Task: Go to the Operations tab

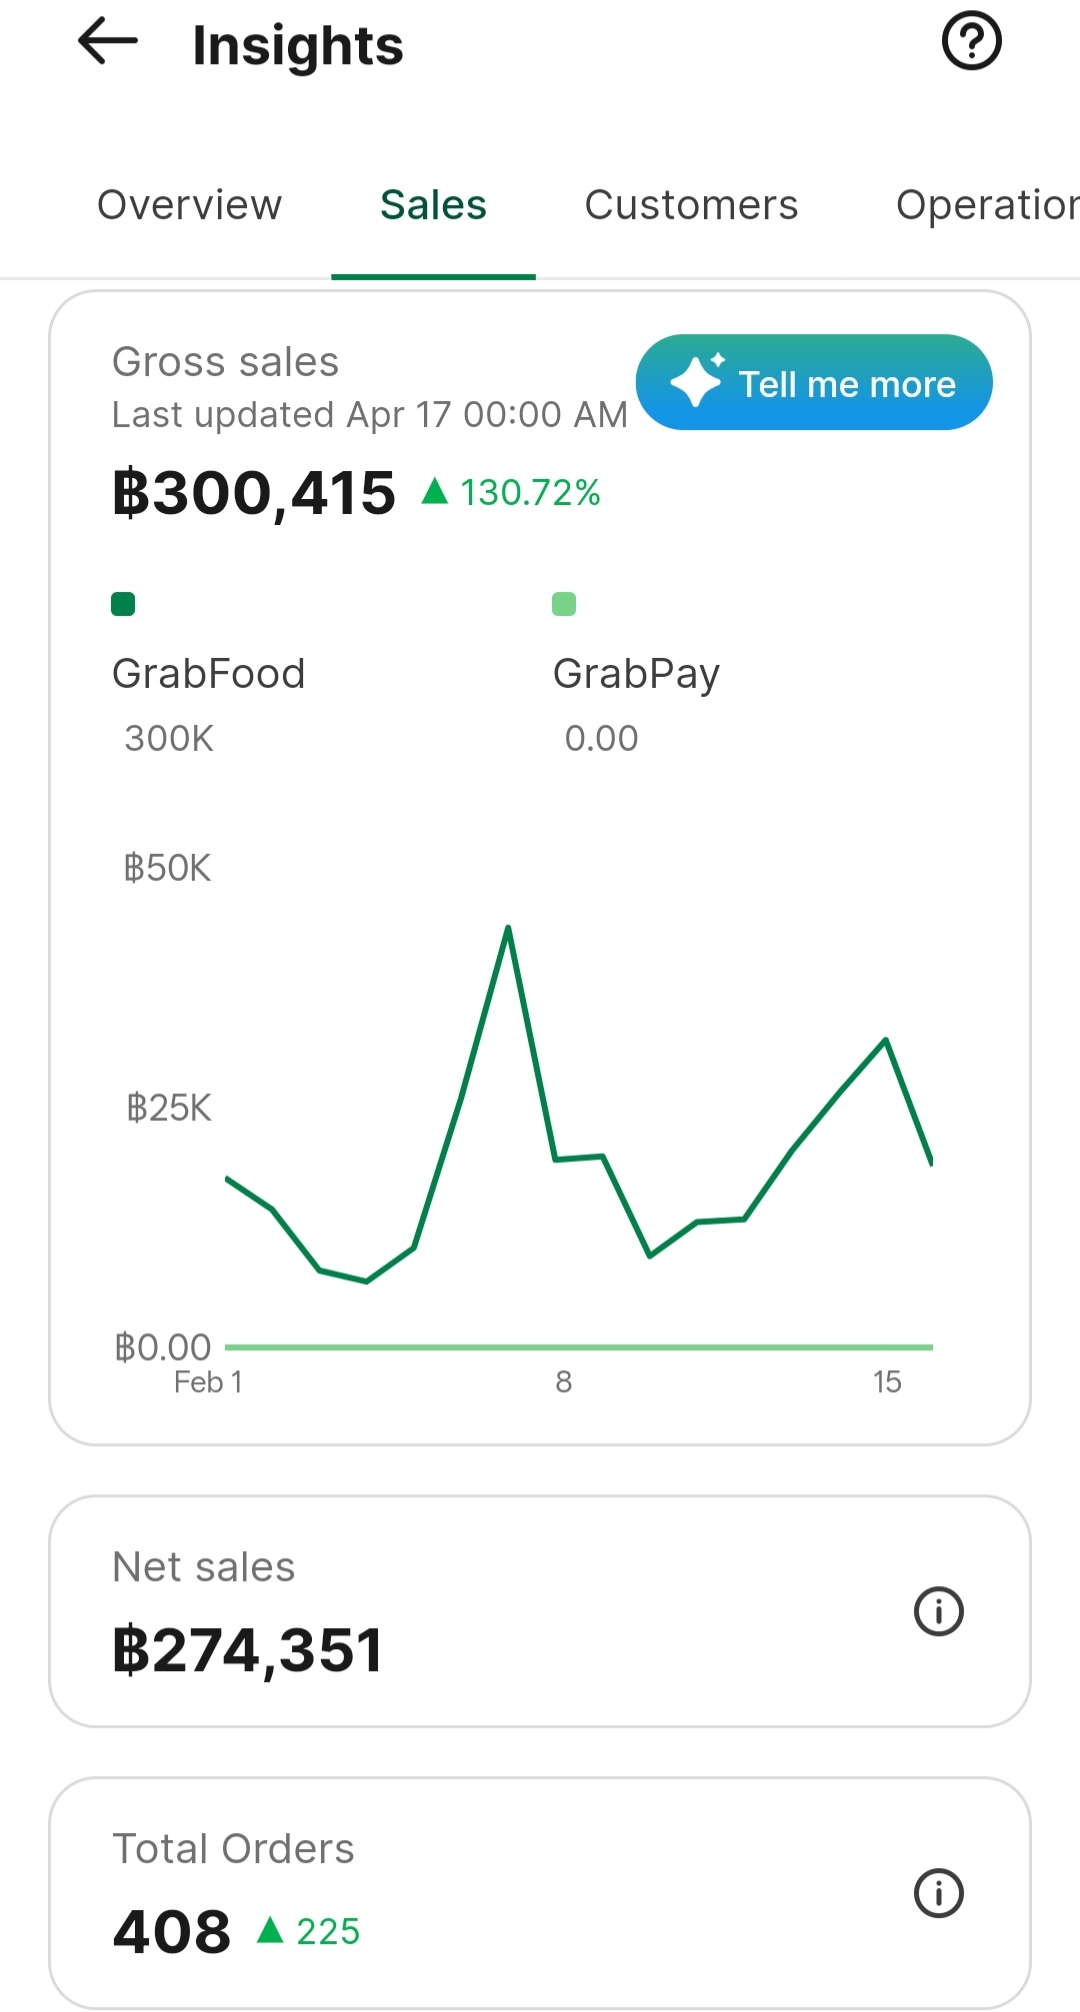Action: [987, 205]
